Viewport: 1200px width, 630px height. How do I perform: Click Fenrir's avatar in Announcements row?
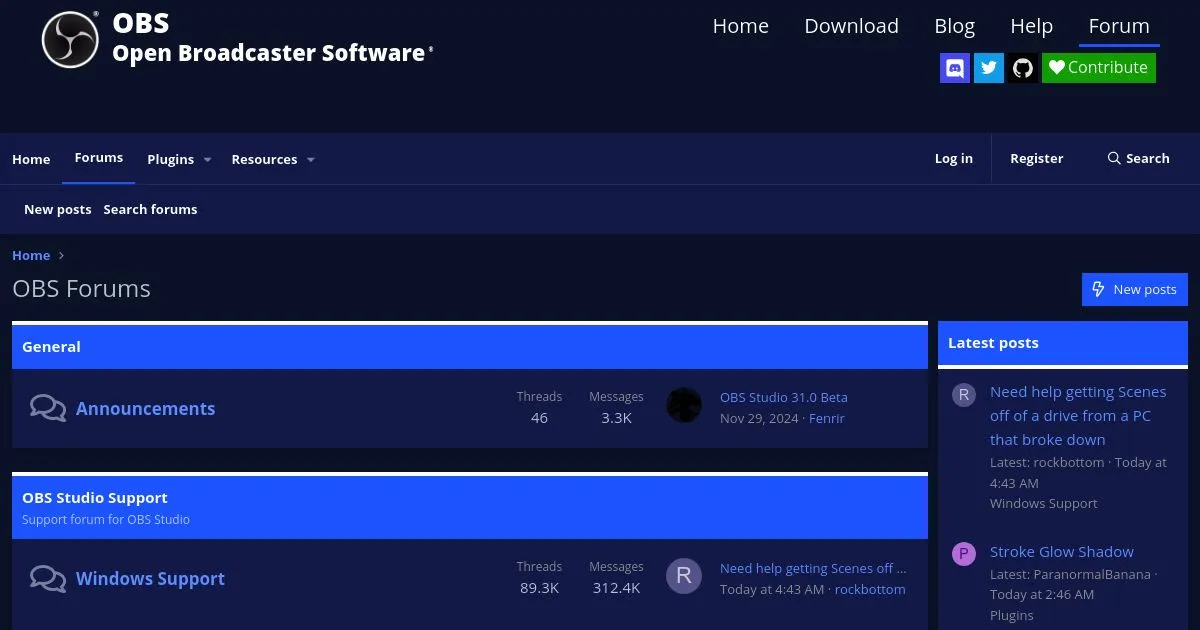click(684, 405)
